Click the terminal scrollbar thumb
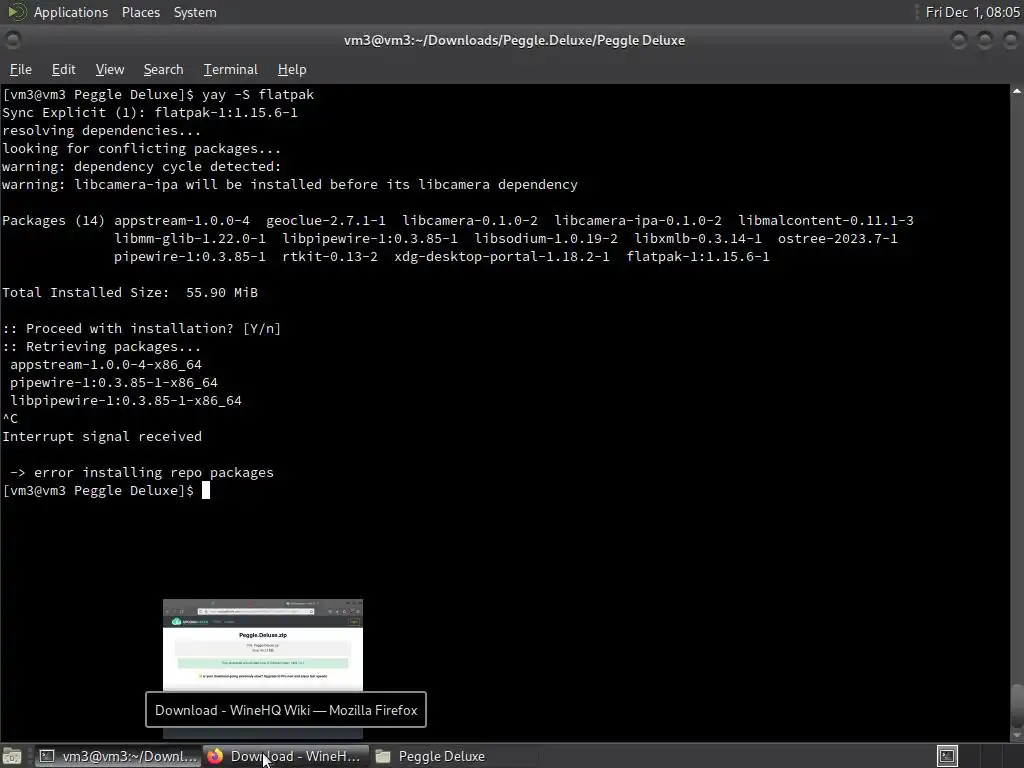The height and width of the screenshot is (768, 1024). (1017, 705)
